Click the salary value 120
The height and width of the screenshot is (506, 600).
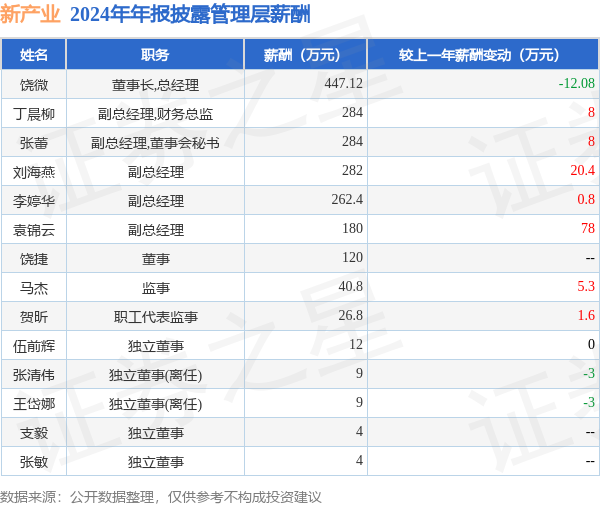[352, 257]
